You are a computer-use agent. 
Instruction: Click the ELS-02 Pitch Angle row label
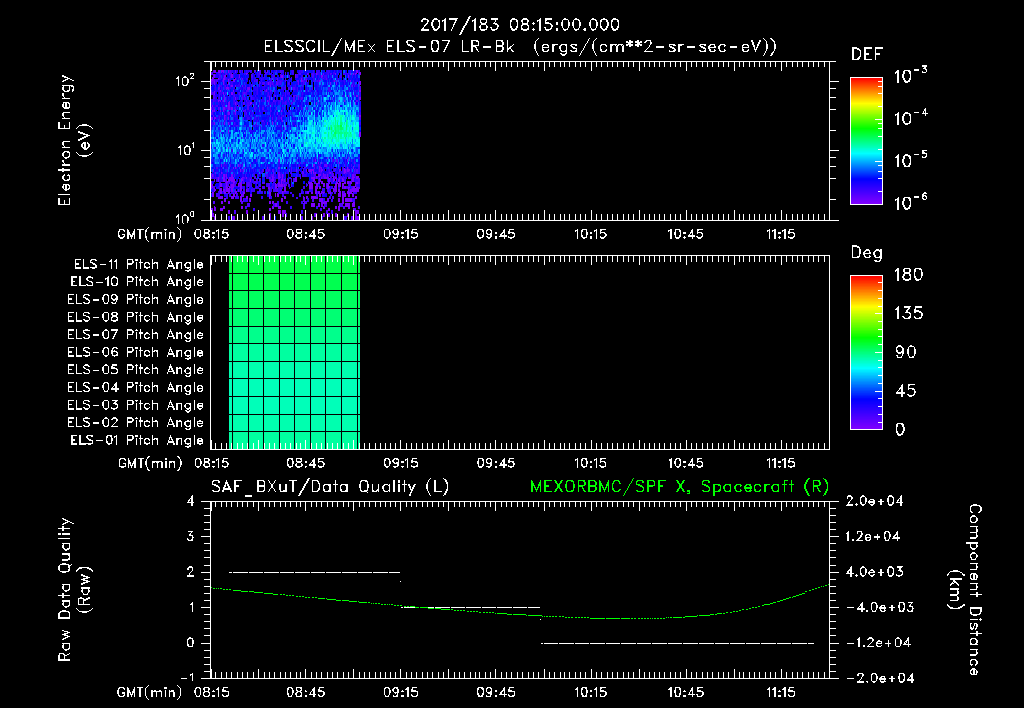point(135,423)
